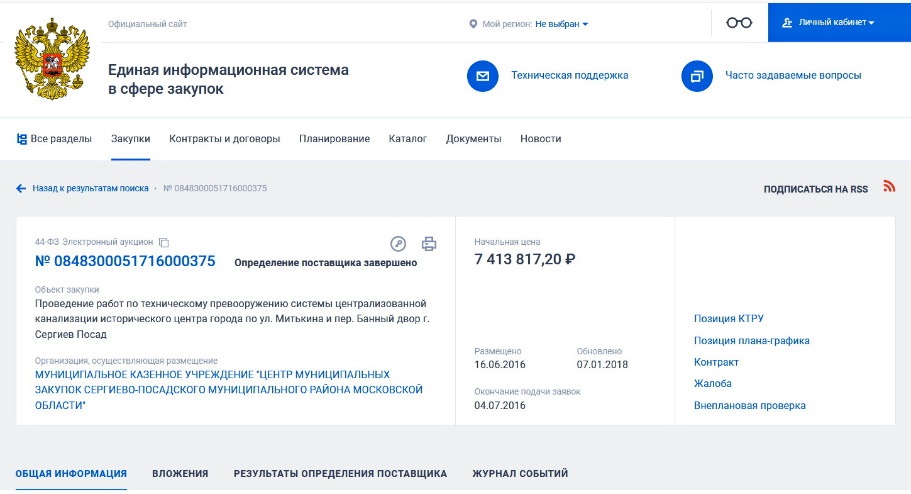Open the Внеплановая проверка link
Image resolution: width=911 pixels, height=494 pixels.
[749, 406]
